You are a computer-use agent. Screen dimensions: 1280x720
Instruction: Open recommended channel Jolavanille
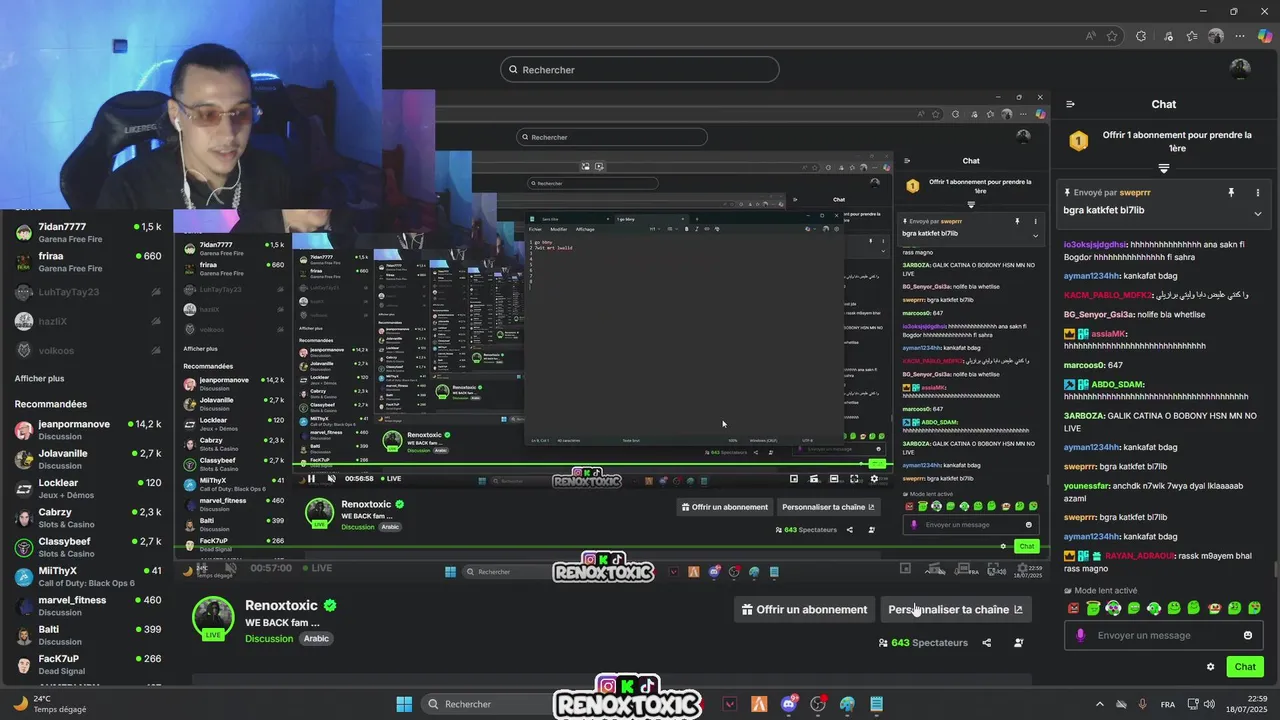pyautogui.click(x=87, y=459)
